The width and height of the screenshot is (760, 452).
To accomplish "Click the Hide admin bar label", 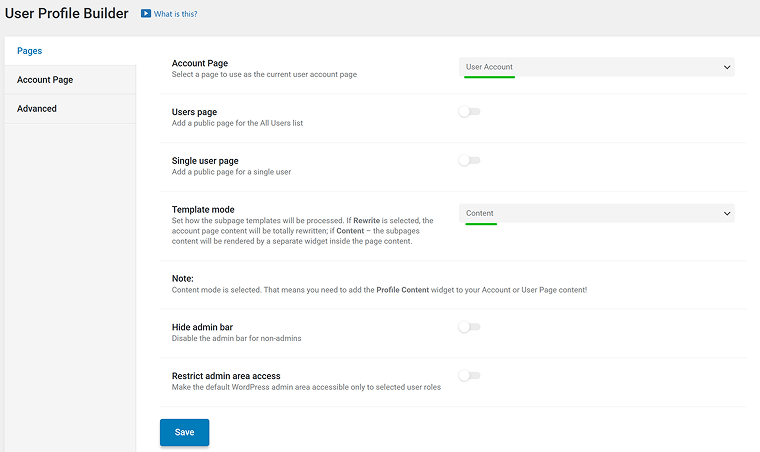I will click(x=202, y=327).
